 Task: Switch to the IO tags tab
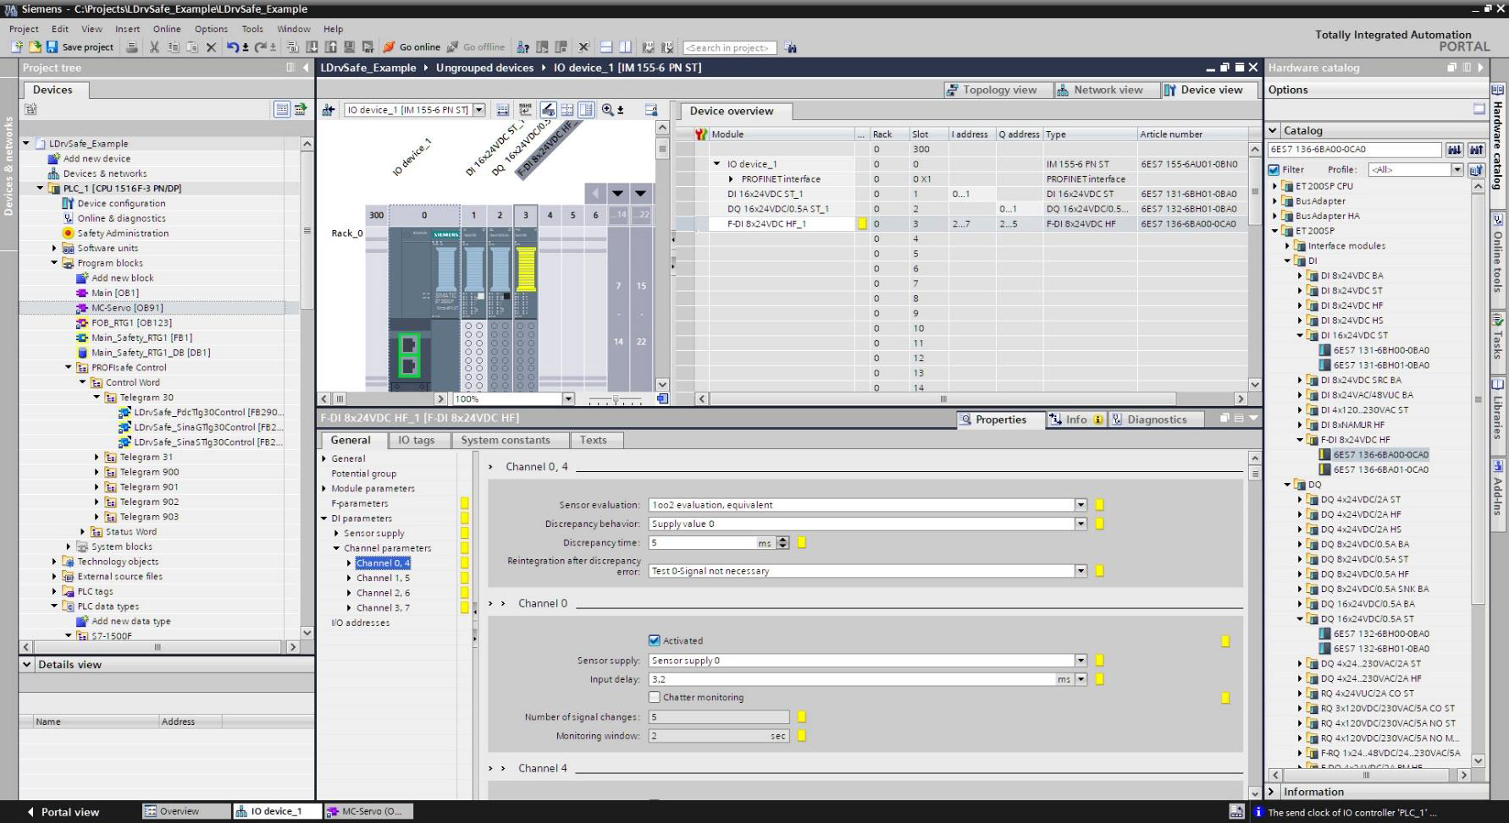416,440
